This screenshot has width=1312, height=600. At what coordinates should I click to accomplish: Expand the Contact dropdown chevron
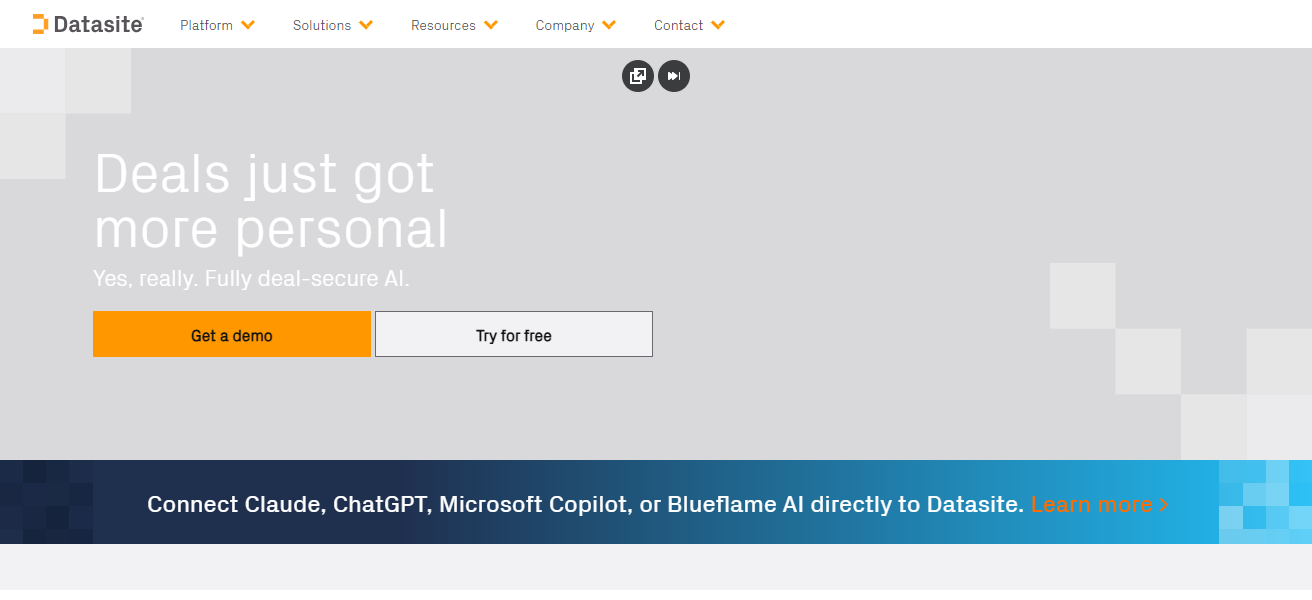[718, 25]
